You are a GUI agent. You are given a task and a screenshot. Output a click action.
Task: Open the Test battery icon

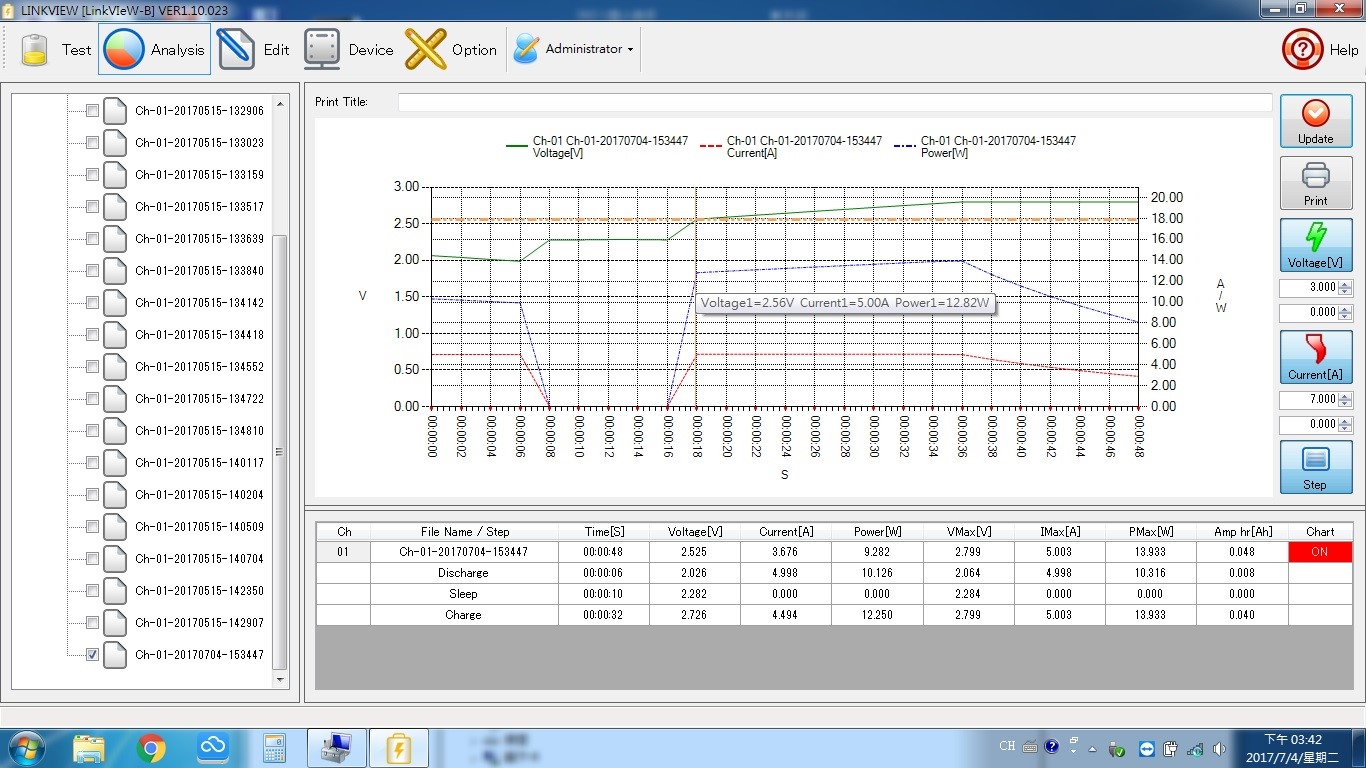coord(35,49)
